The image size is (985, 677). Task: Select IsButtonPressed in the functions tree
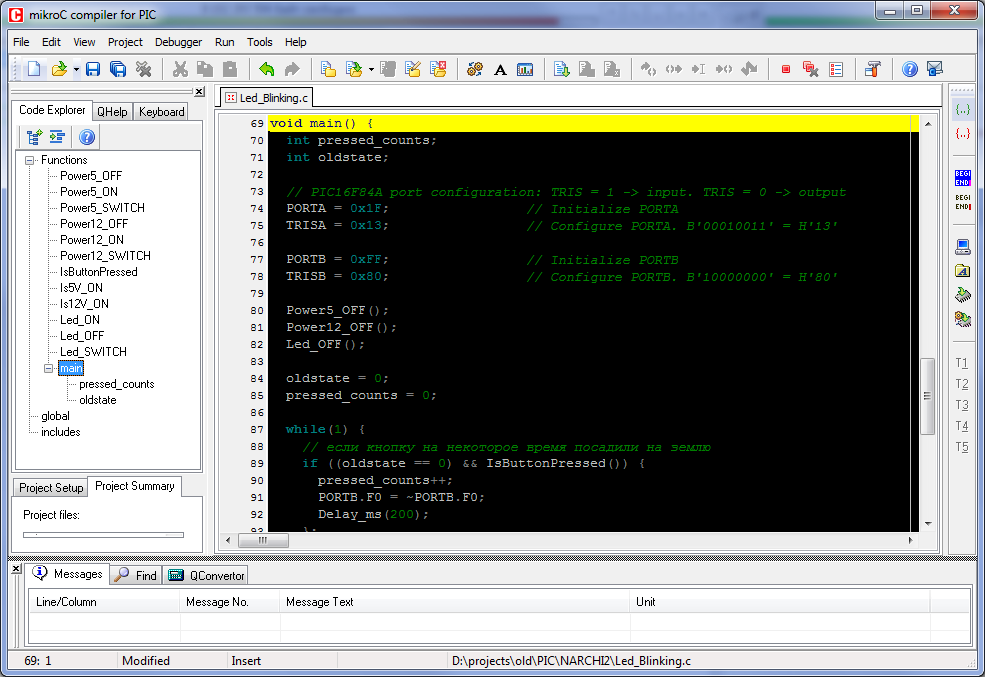pos(99,272)
